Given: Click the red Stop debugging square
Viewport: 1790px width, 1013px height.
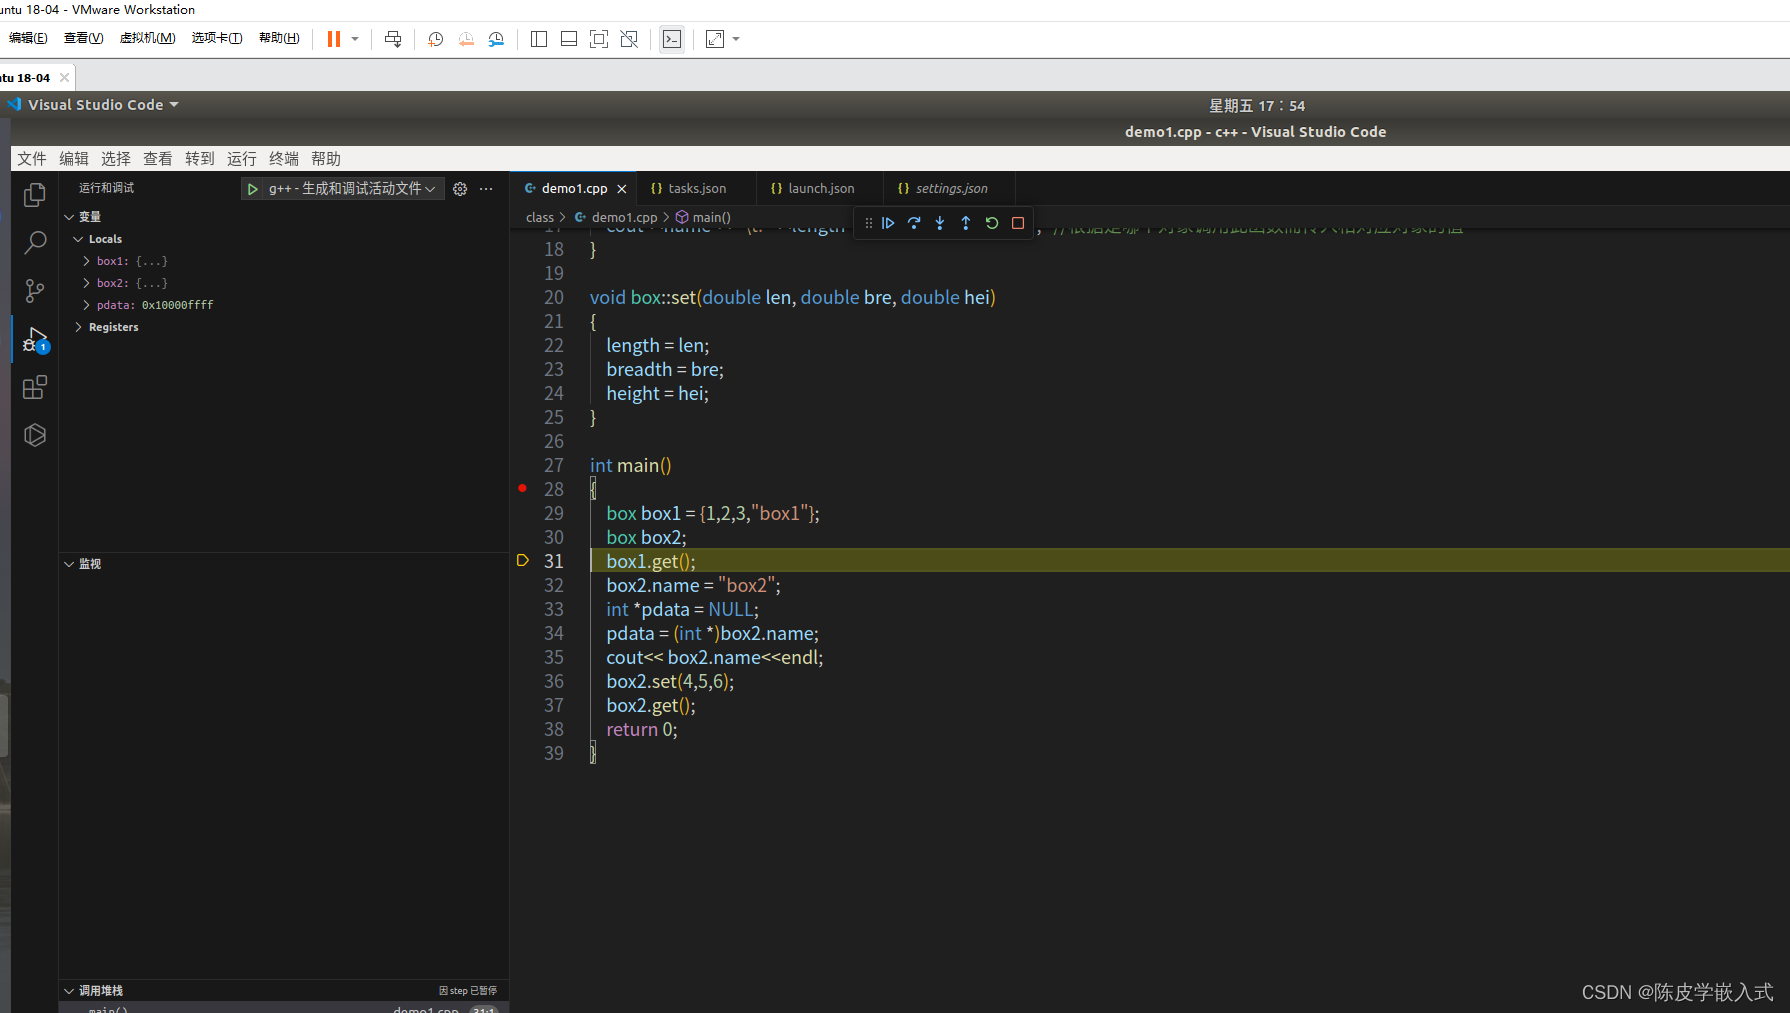Looking at the screenshot, I should pyautogui.click(x=1018, y=223).
